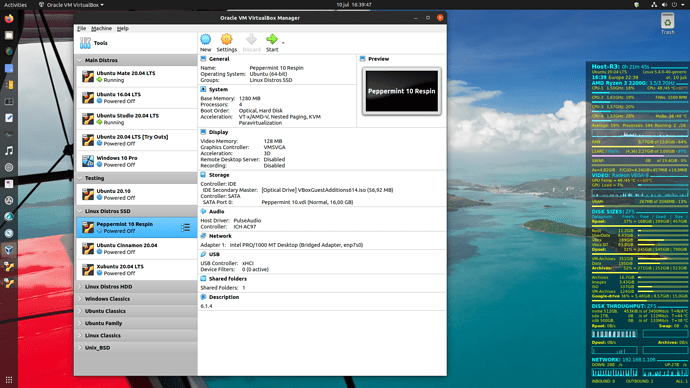The width and height of the screenshot is (690, 388).
Task: Select Ubuntu 16.04 LTS machine
Action: pos(136,98)
